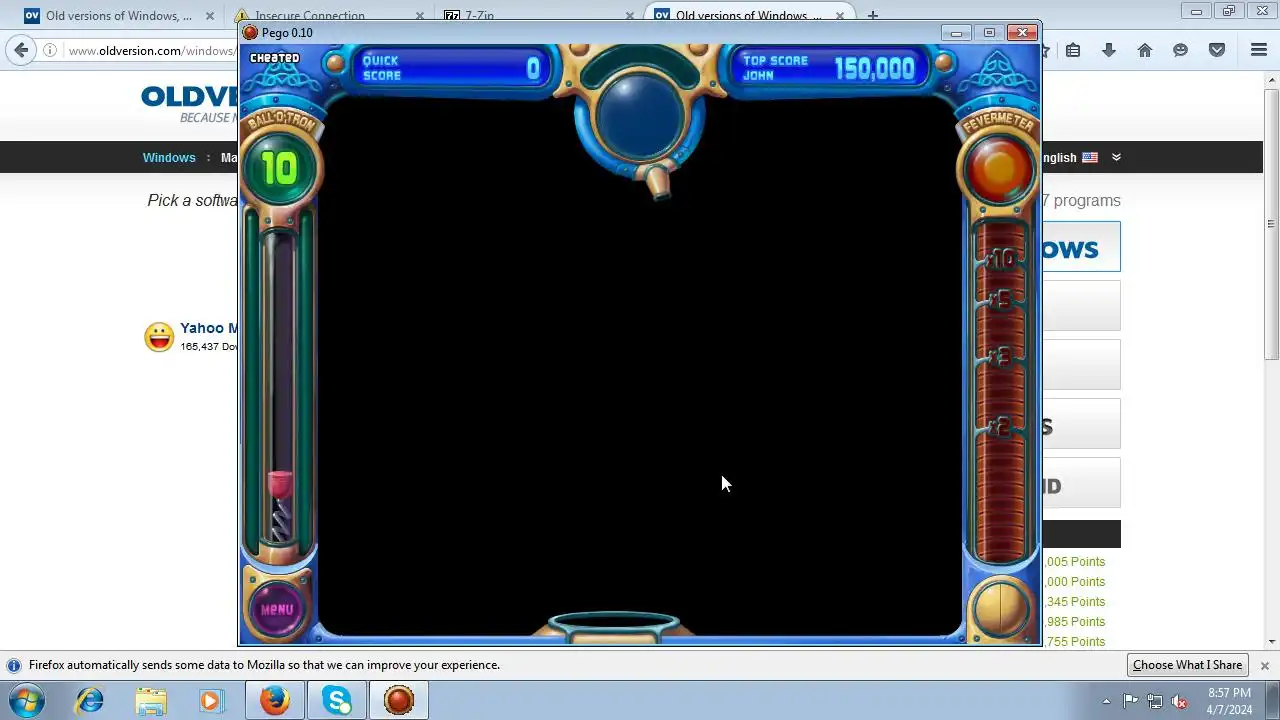The image size is (1280, 720).
Task: Close the Pego 0.10 window
Action: click(x=1022, y=33)
